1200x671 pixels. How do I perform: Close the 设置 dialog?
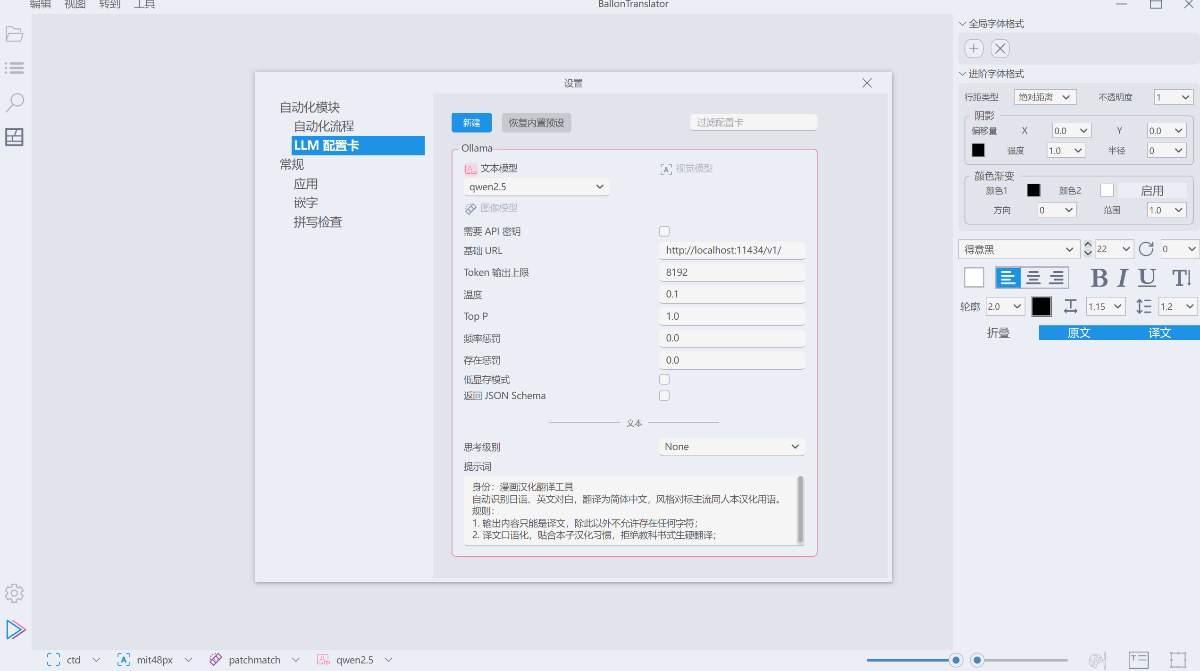(x=867, y=83)
